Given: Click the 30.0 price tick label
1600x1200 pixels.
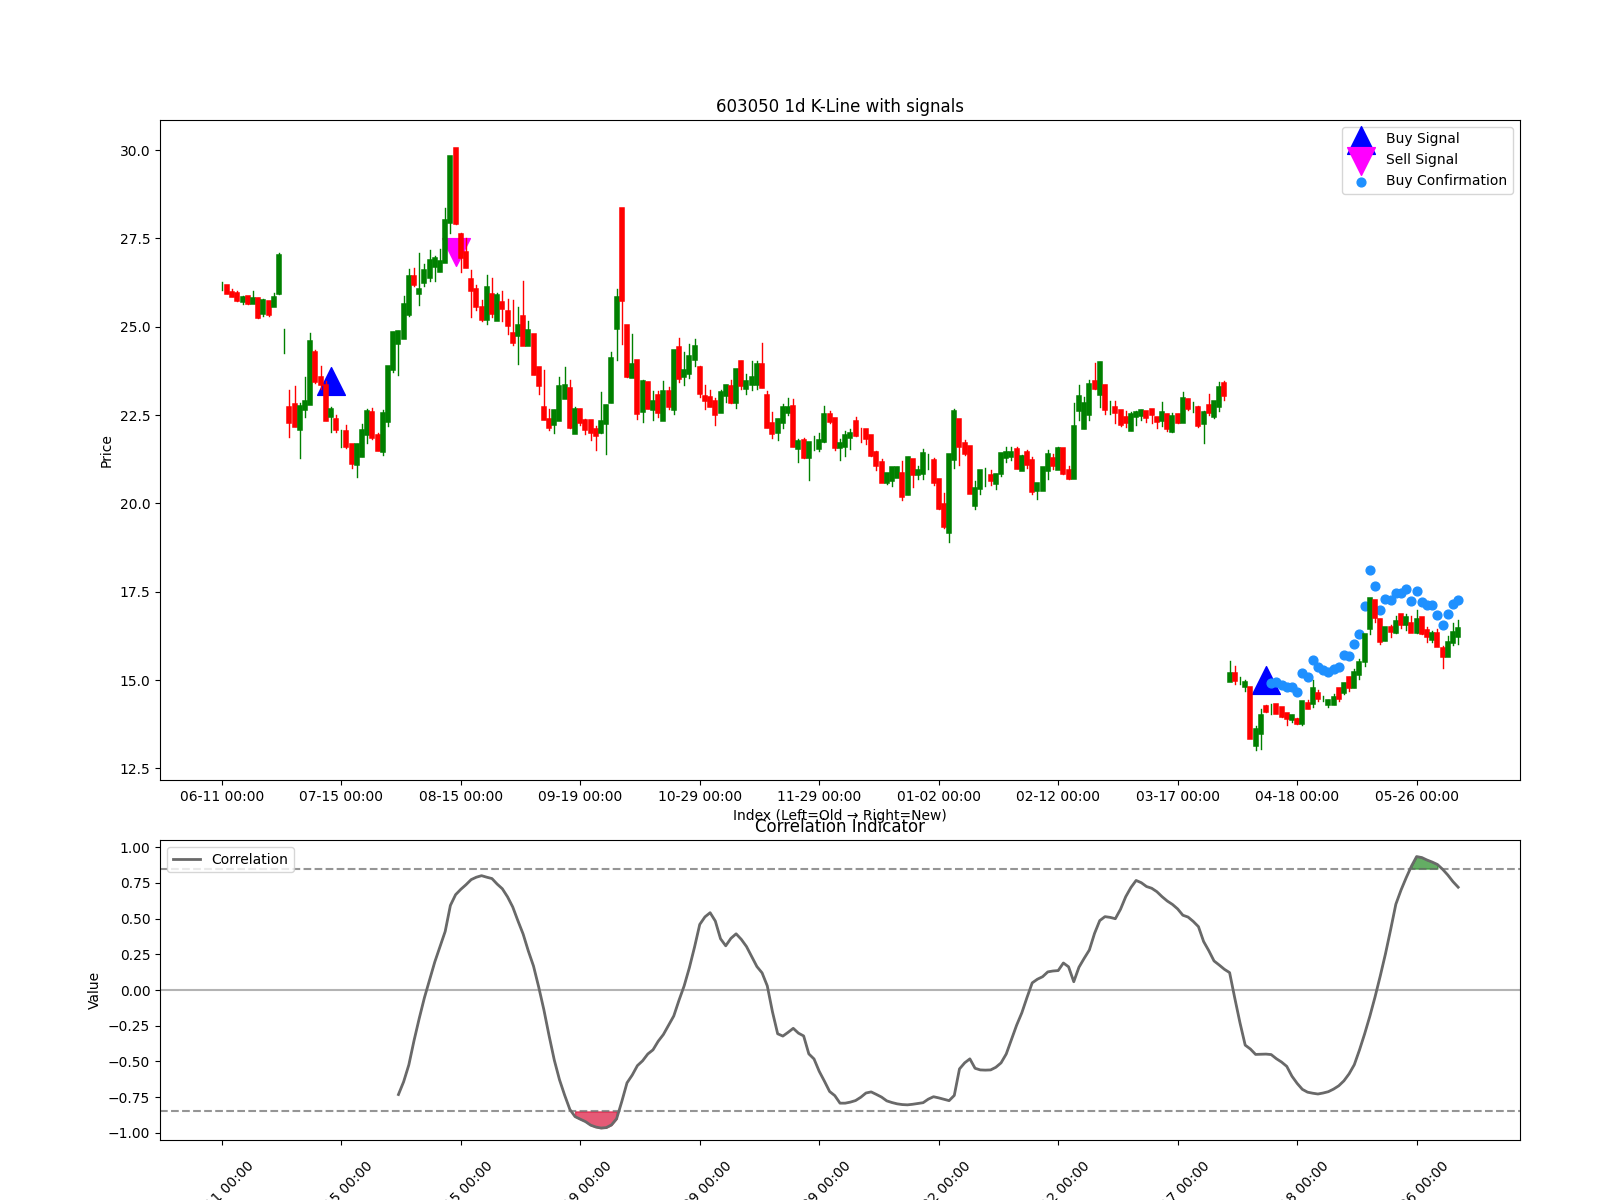Looking at the screenshot, I should [134, 151].
